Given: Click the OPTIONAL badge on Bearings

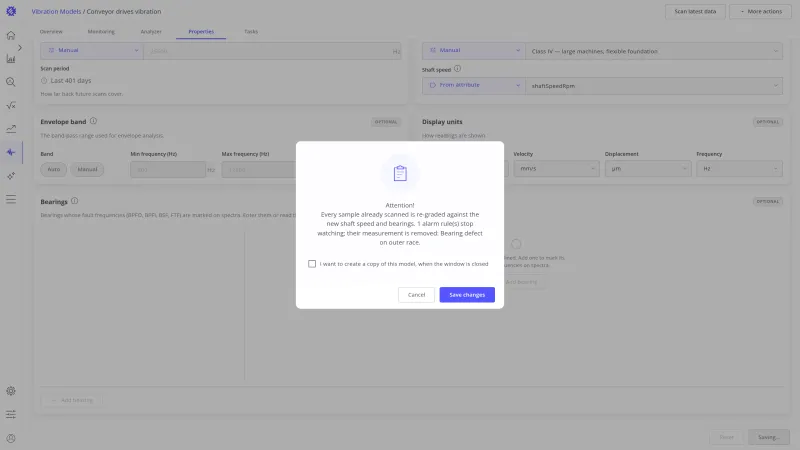Looking at the screenshot, I should [767, 202].
